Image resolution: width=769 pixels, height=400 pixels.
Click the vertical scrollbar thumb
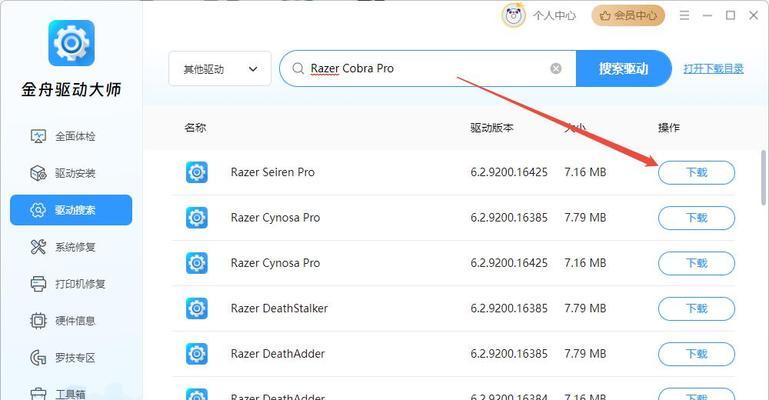pyautogui.click(x=763, y=177)
